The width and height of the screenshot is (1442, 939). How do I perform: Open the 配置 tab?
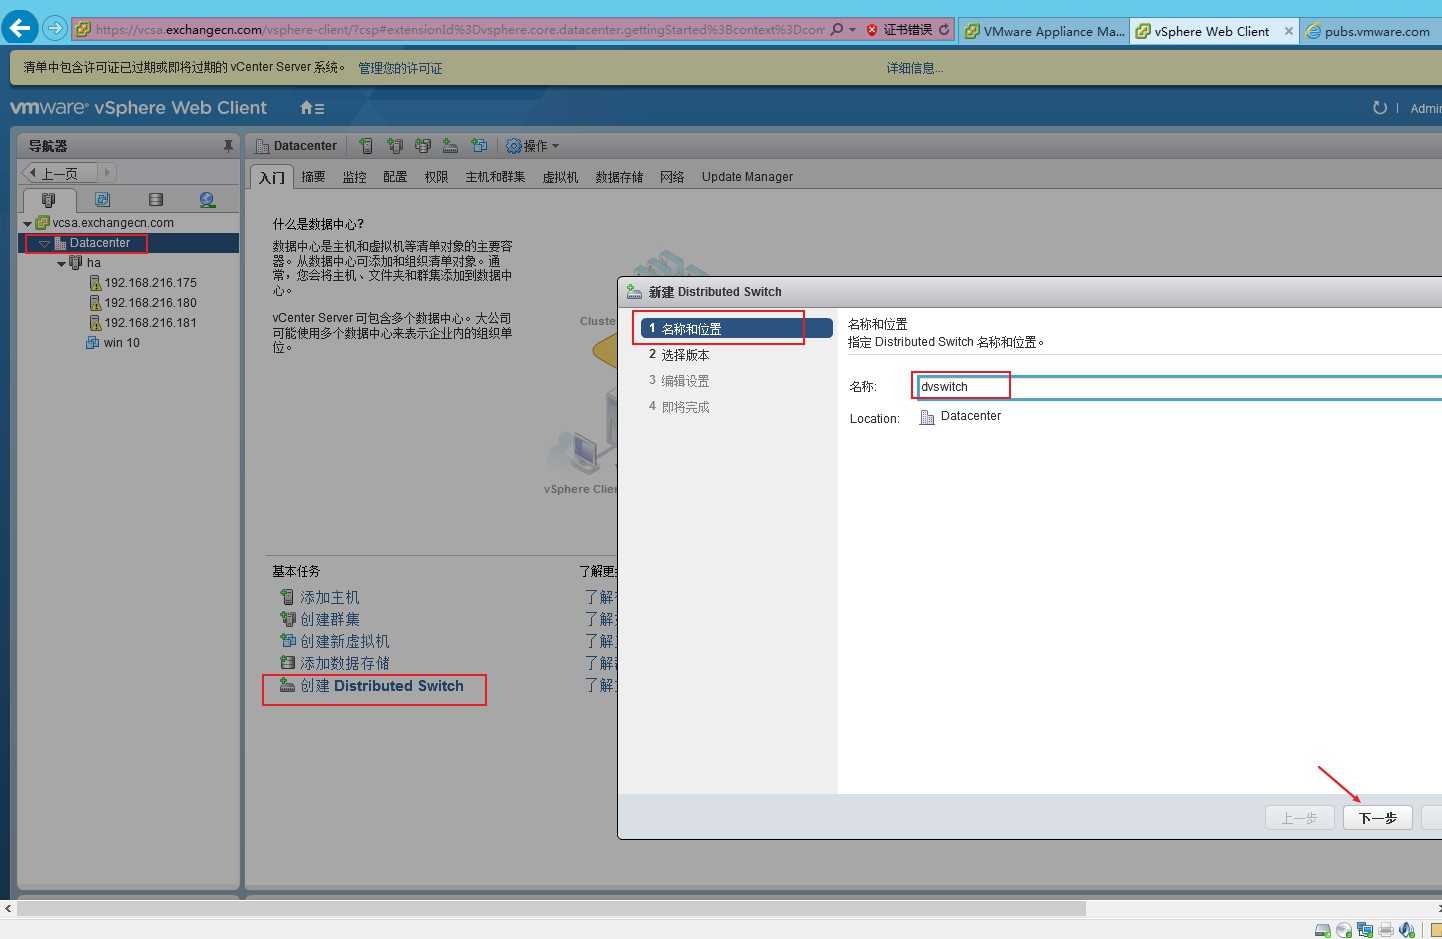[395, 177]
